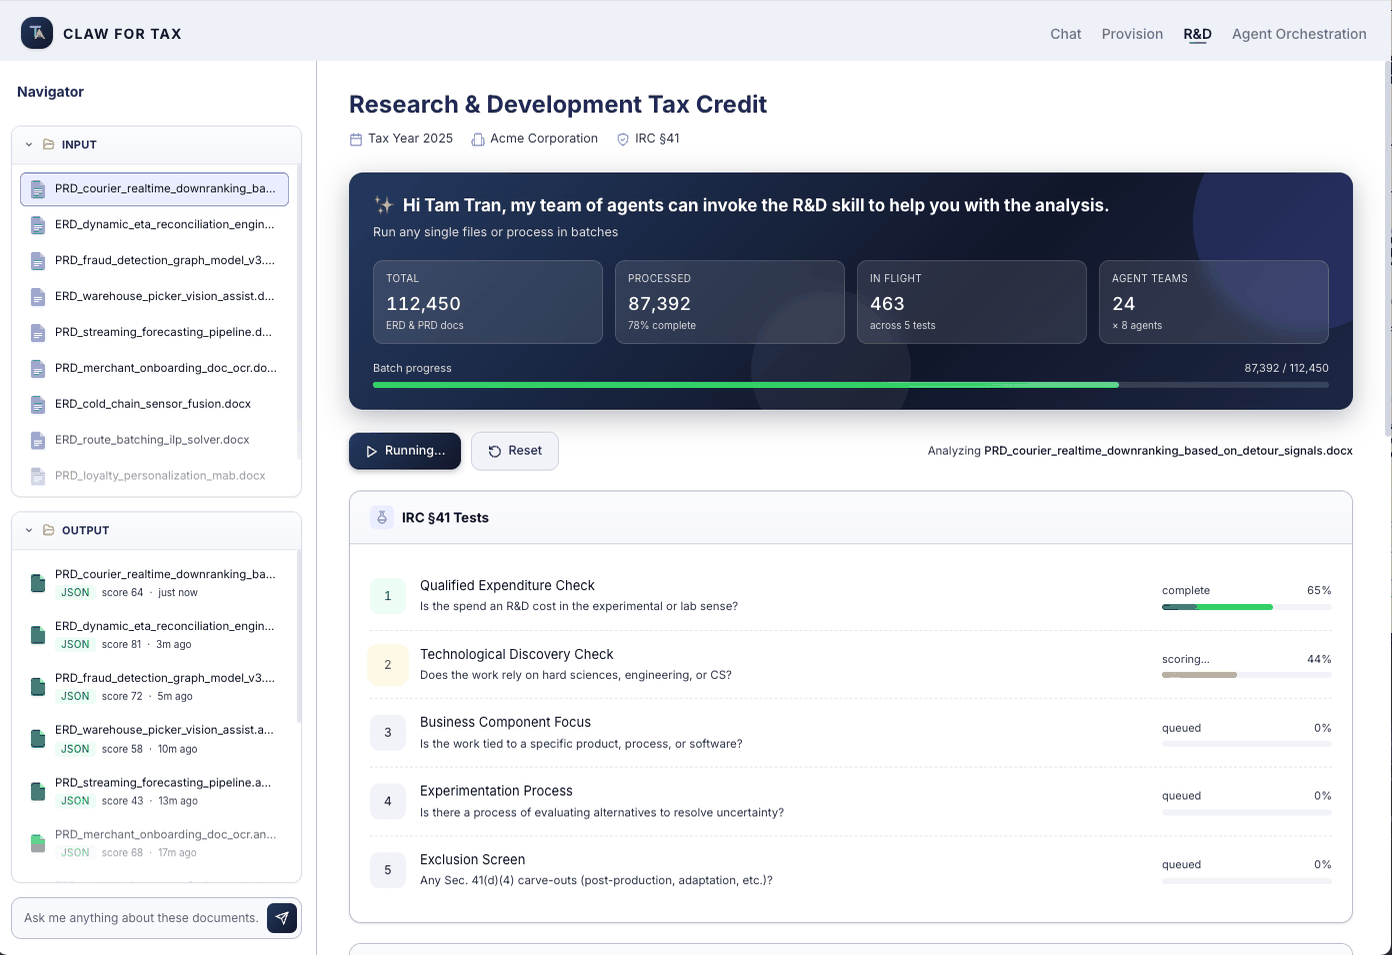Open the Chat tab
Image resolution: width=1392 pixels, height=955 pixels.
(x=1065, y=34)
